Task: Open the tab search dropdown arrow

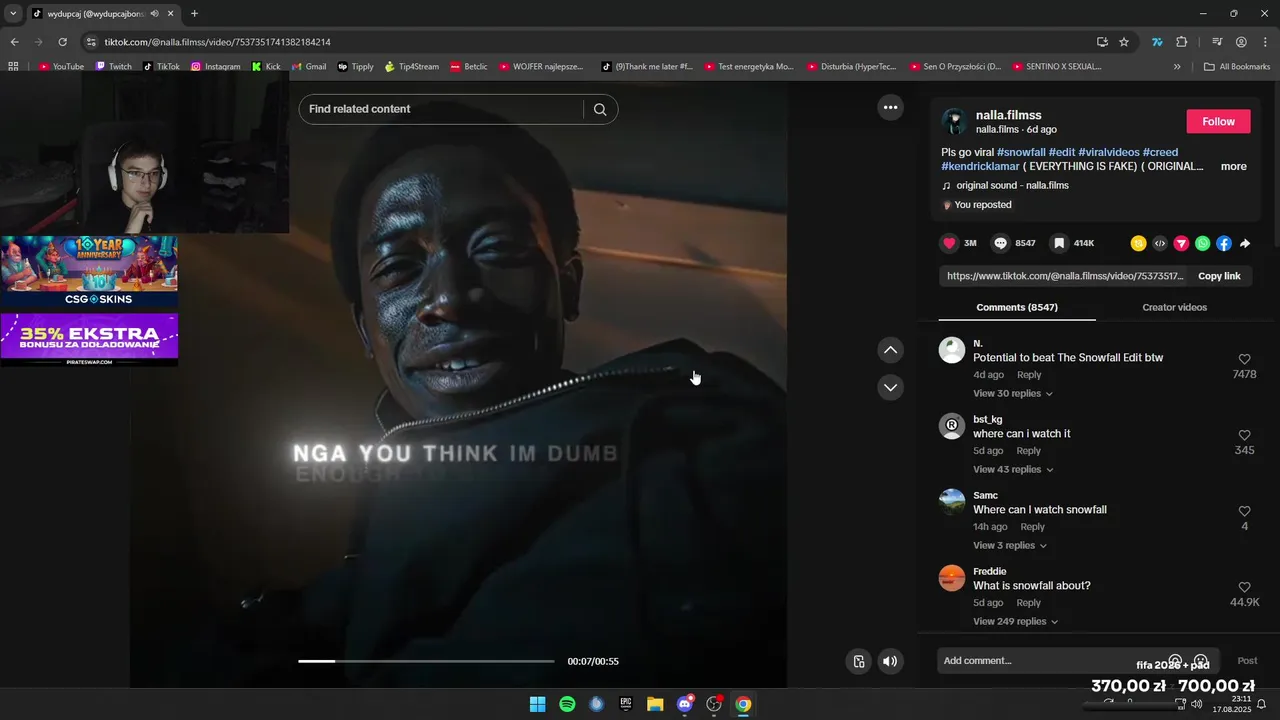Action: click(13, 14)
